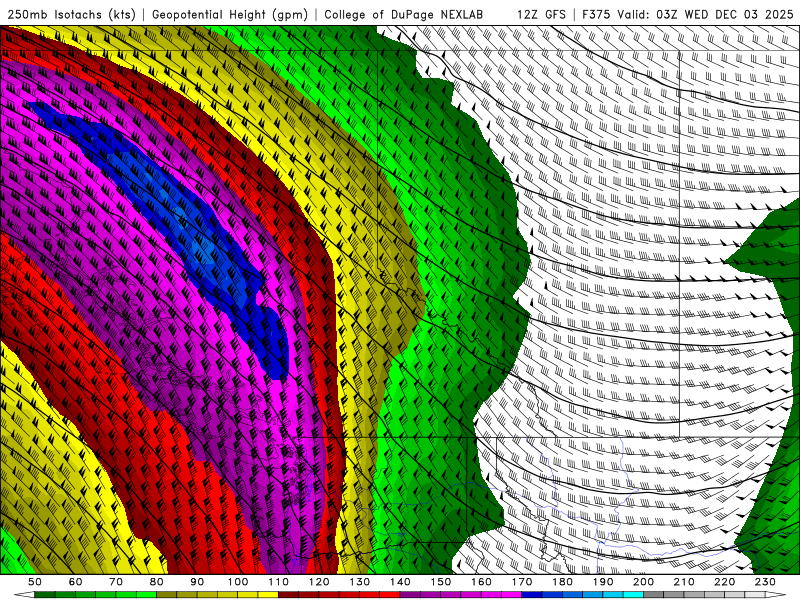Click the 100 kt color scale label

(x=238, y=582)
